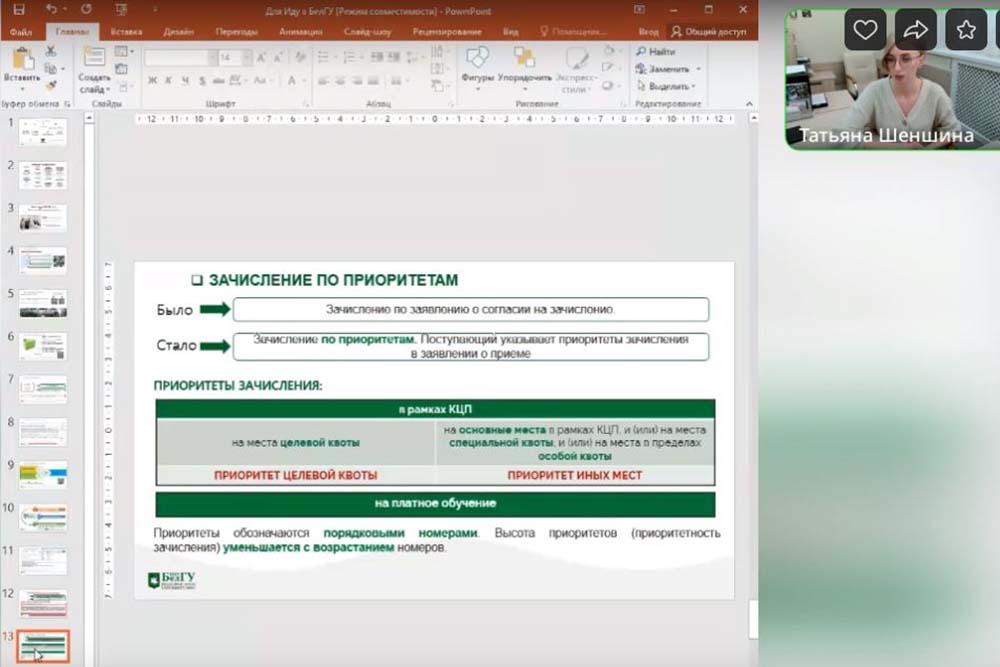
Task: Click the Shapes (Фигуры) icon
Action: (x=477, y=64)
